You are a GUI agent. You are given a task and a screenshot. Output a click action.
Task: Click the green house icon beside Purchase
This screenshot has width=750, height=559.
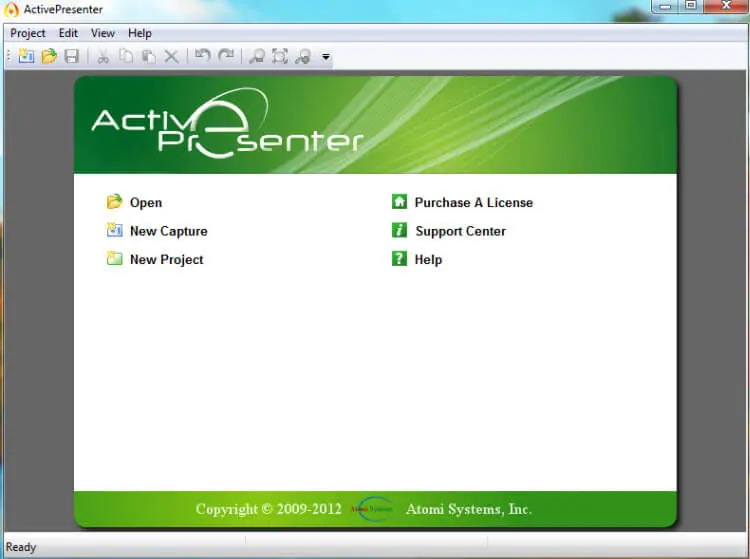399,201
